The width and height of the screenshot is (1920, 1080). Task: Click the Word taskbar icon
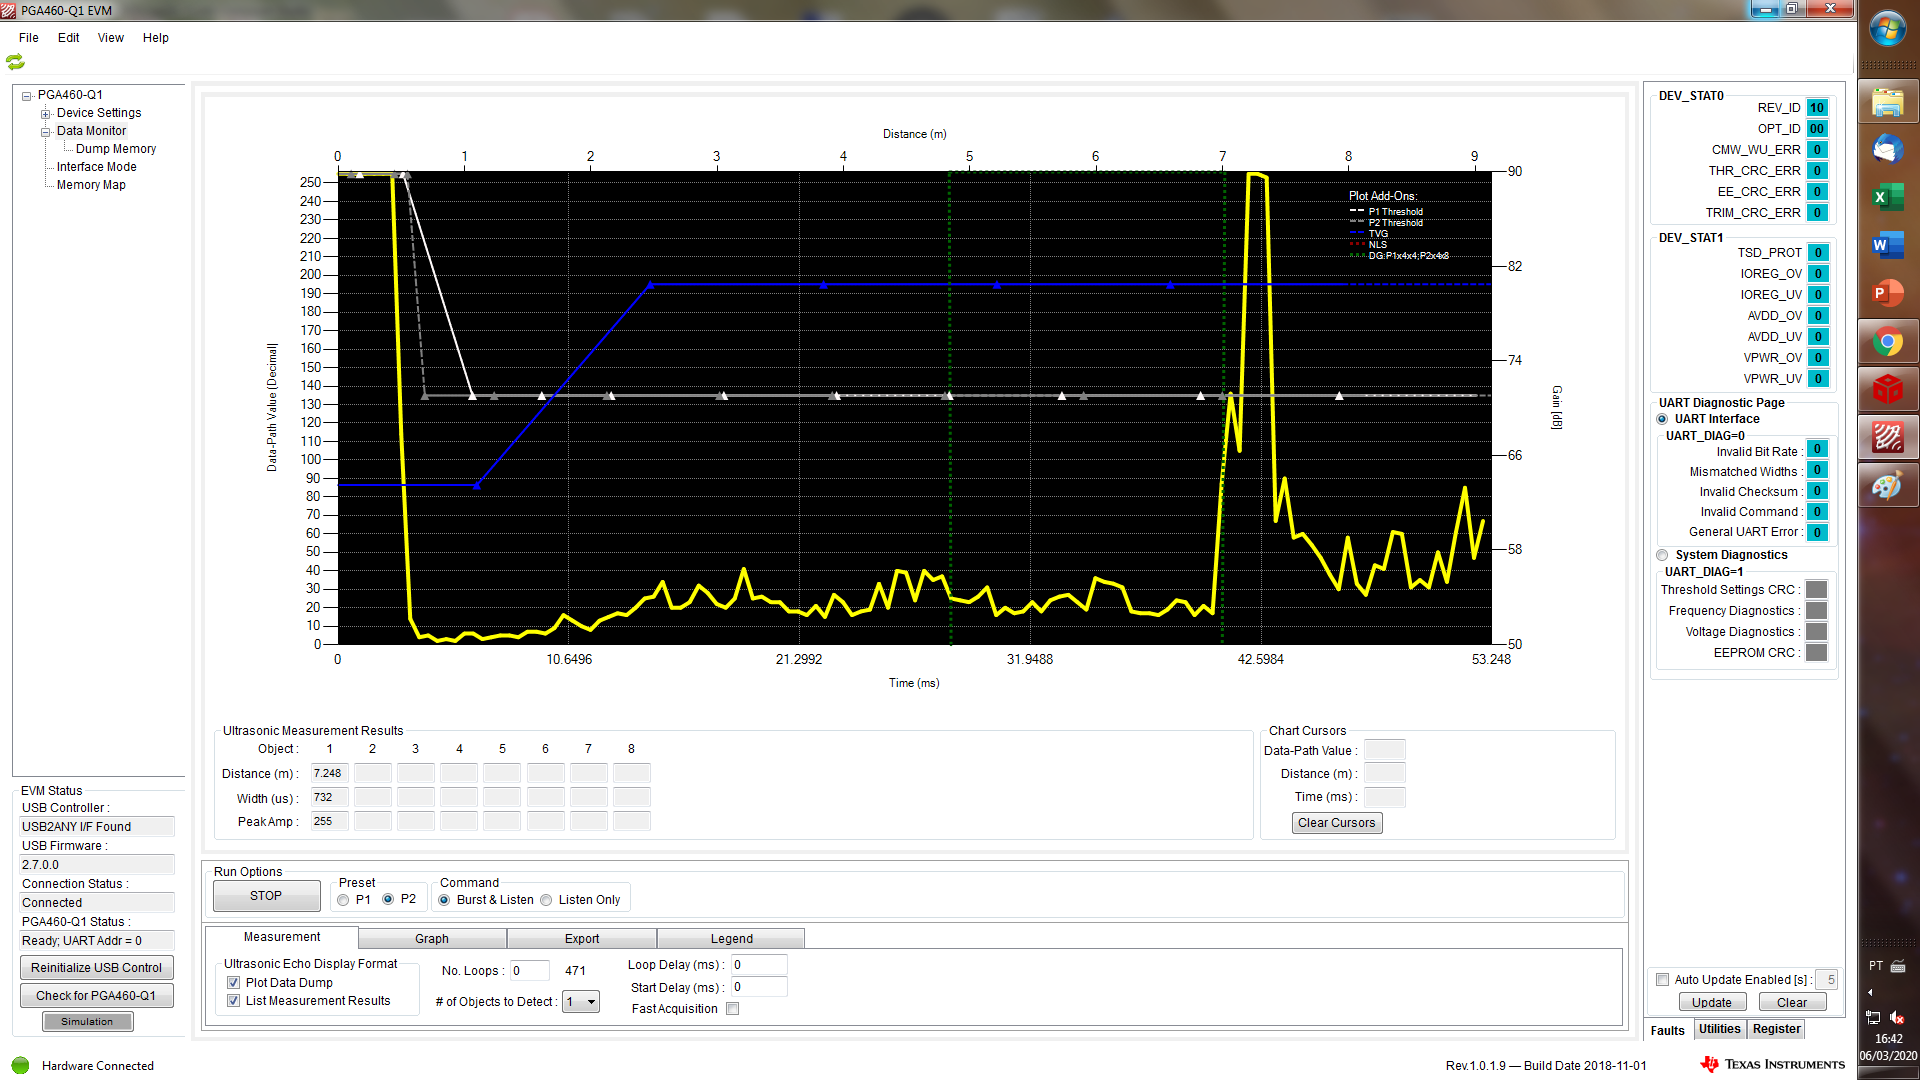pyautogui.click(x=1887, y=245)
